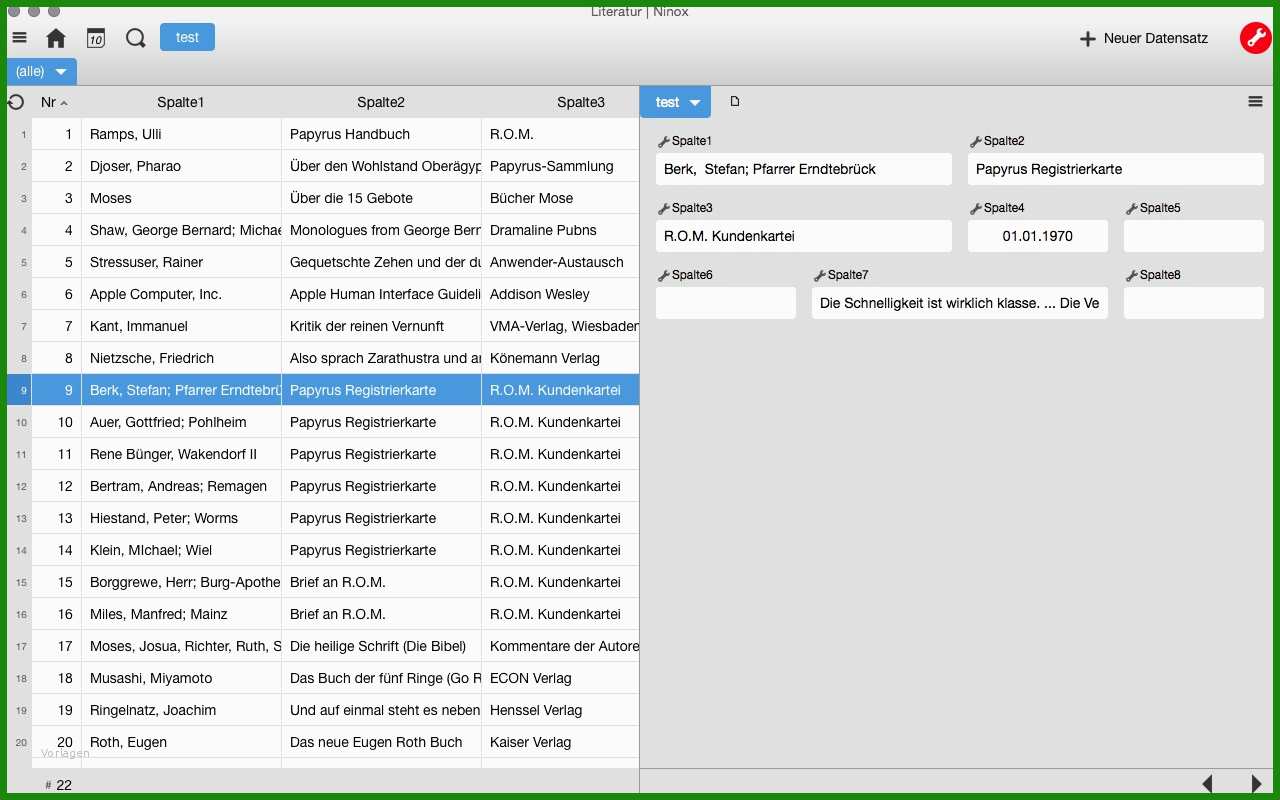The height and width of the screenshot is (800, 1280).
Task: Select row Shaw, George Bernard
Action: click(323, 230)
